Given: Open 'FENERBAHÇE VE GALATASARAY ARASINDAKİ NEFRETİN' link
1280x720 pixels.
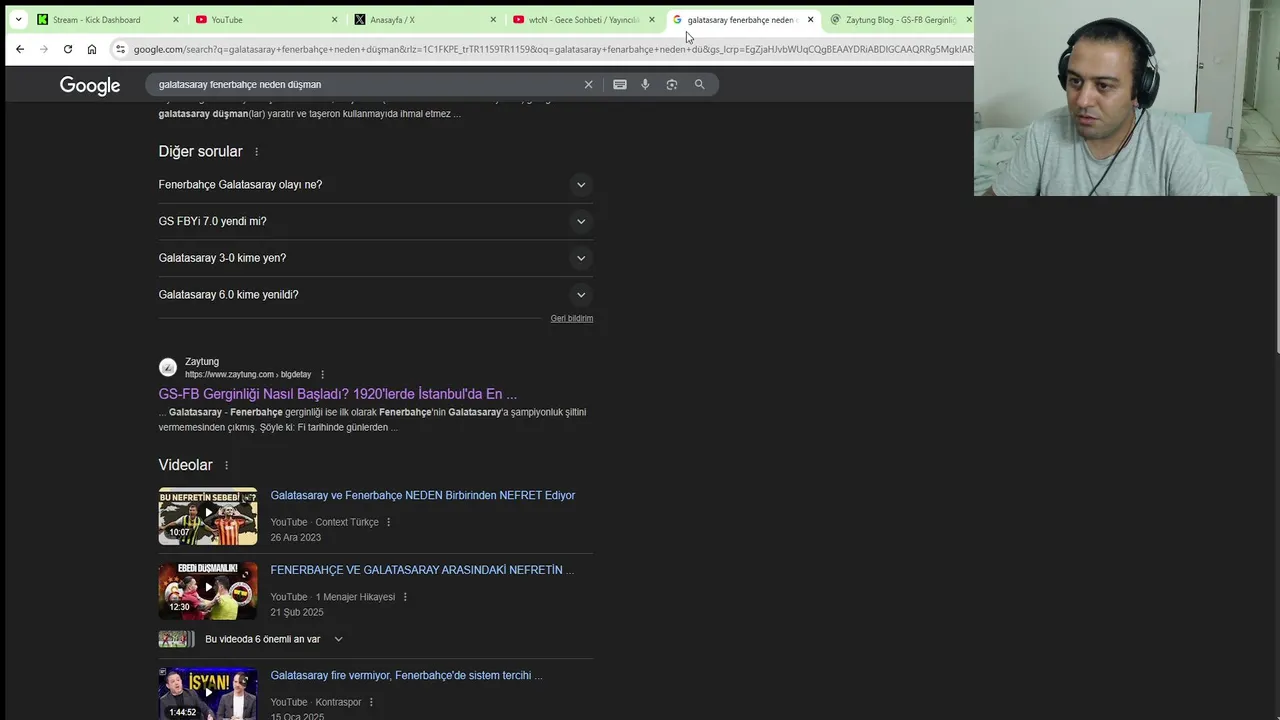Looking at the screenshot, I should tap(421, 570).
